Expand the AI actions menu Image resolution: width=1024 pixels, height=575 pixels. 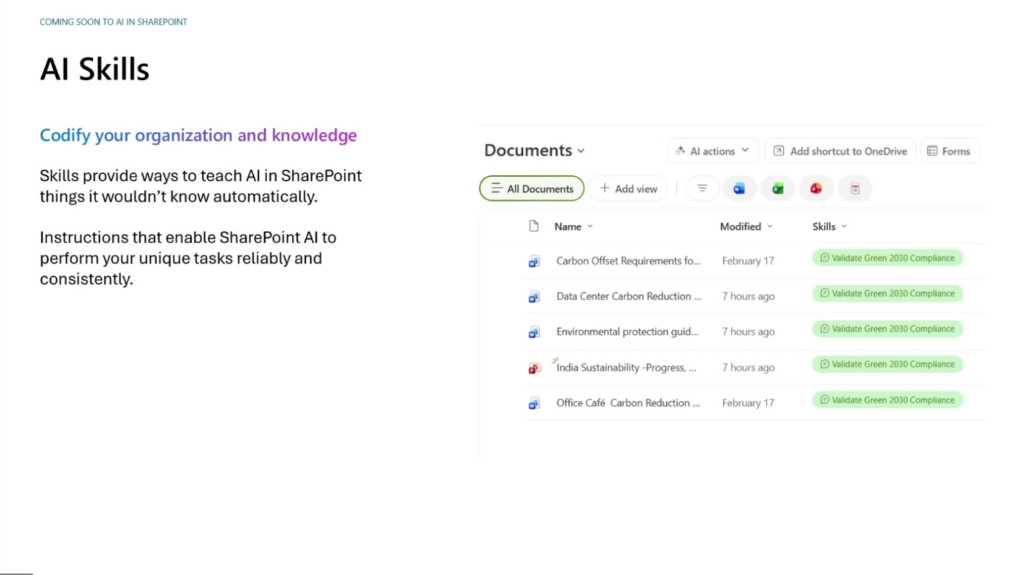[712, 151]
